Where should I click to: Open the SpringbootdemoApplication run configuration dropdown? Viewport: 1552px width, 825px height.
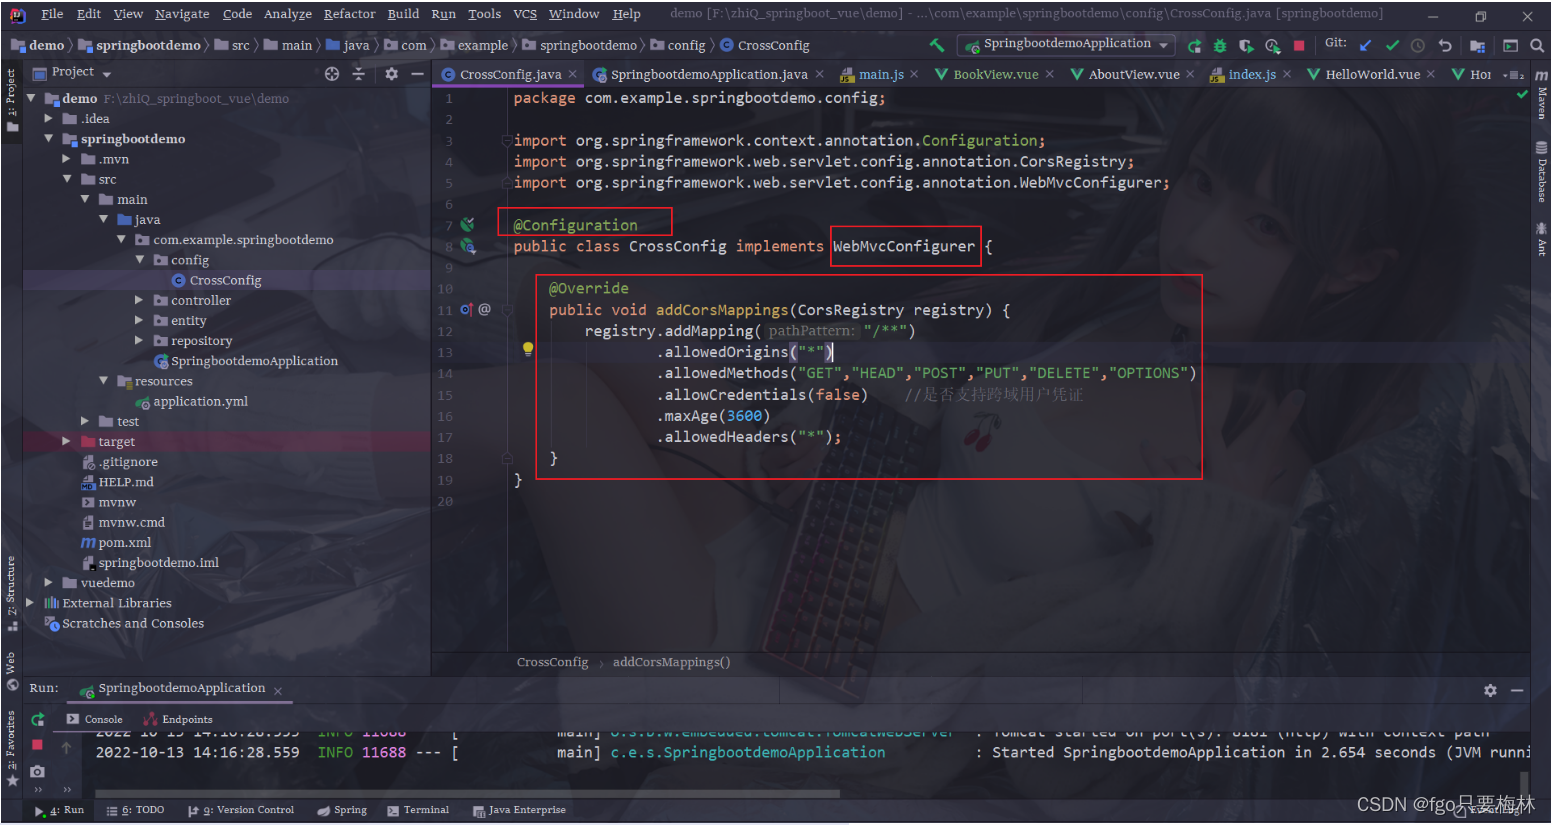point(1067,45)
